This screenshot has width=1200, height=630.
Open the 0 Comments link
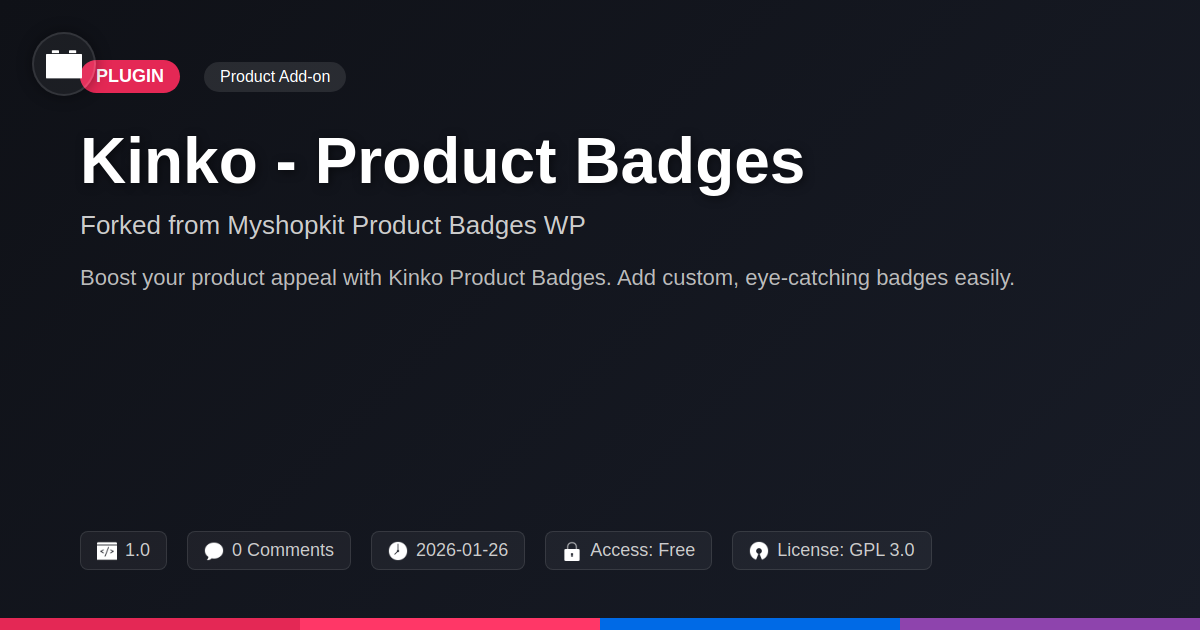click(283, 550)
